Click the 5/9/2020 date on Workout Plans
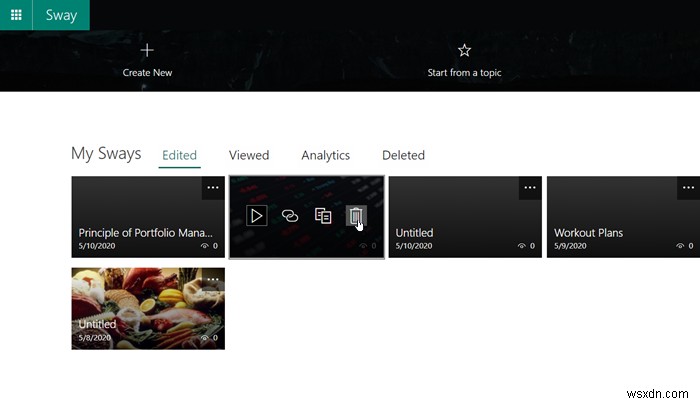This screenshot has height=404, width=700. 570,246
